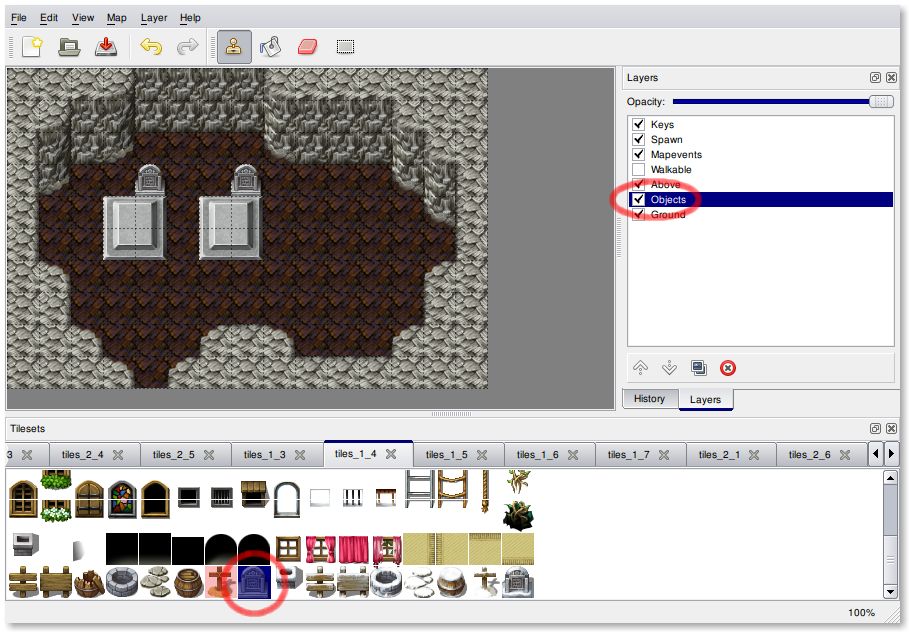Activate the Rectangular Select tool

point(345,47)
